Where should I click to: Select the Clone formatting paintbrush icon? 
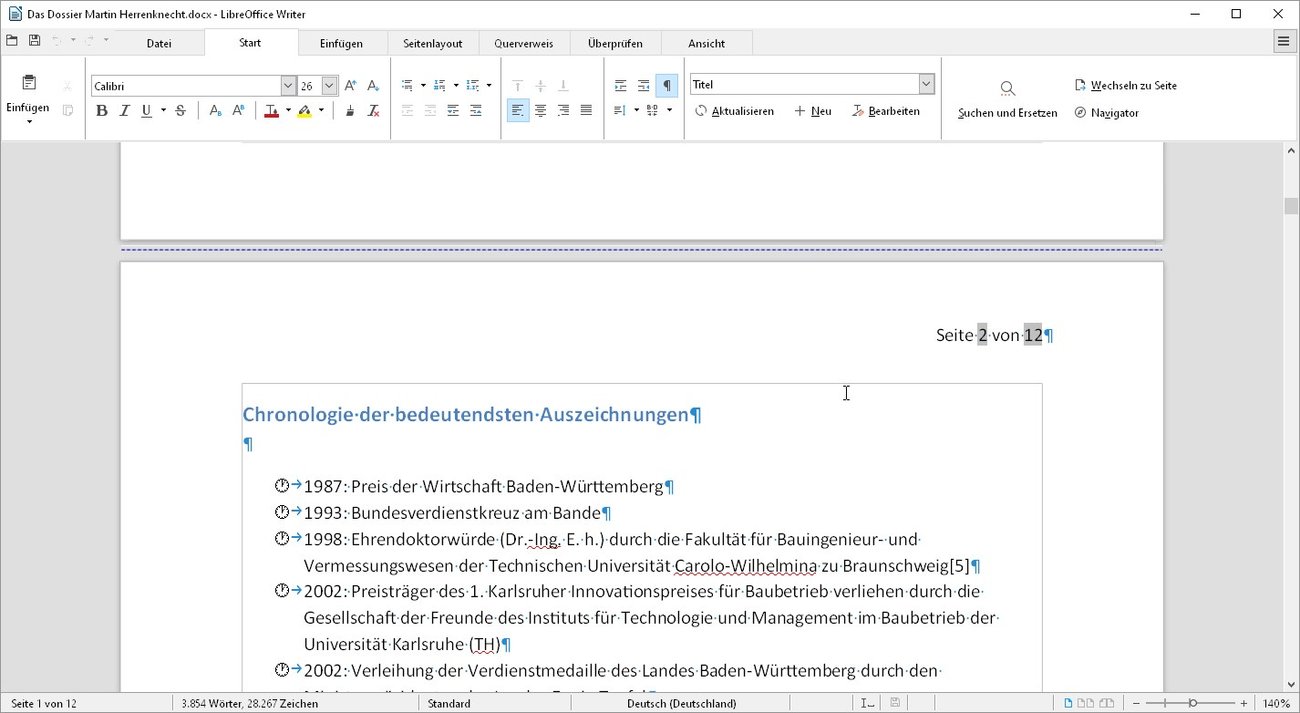[350, 110]
